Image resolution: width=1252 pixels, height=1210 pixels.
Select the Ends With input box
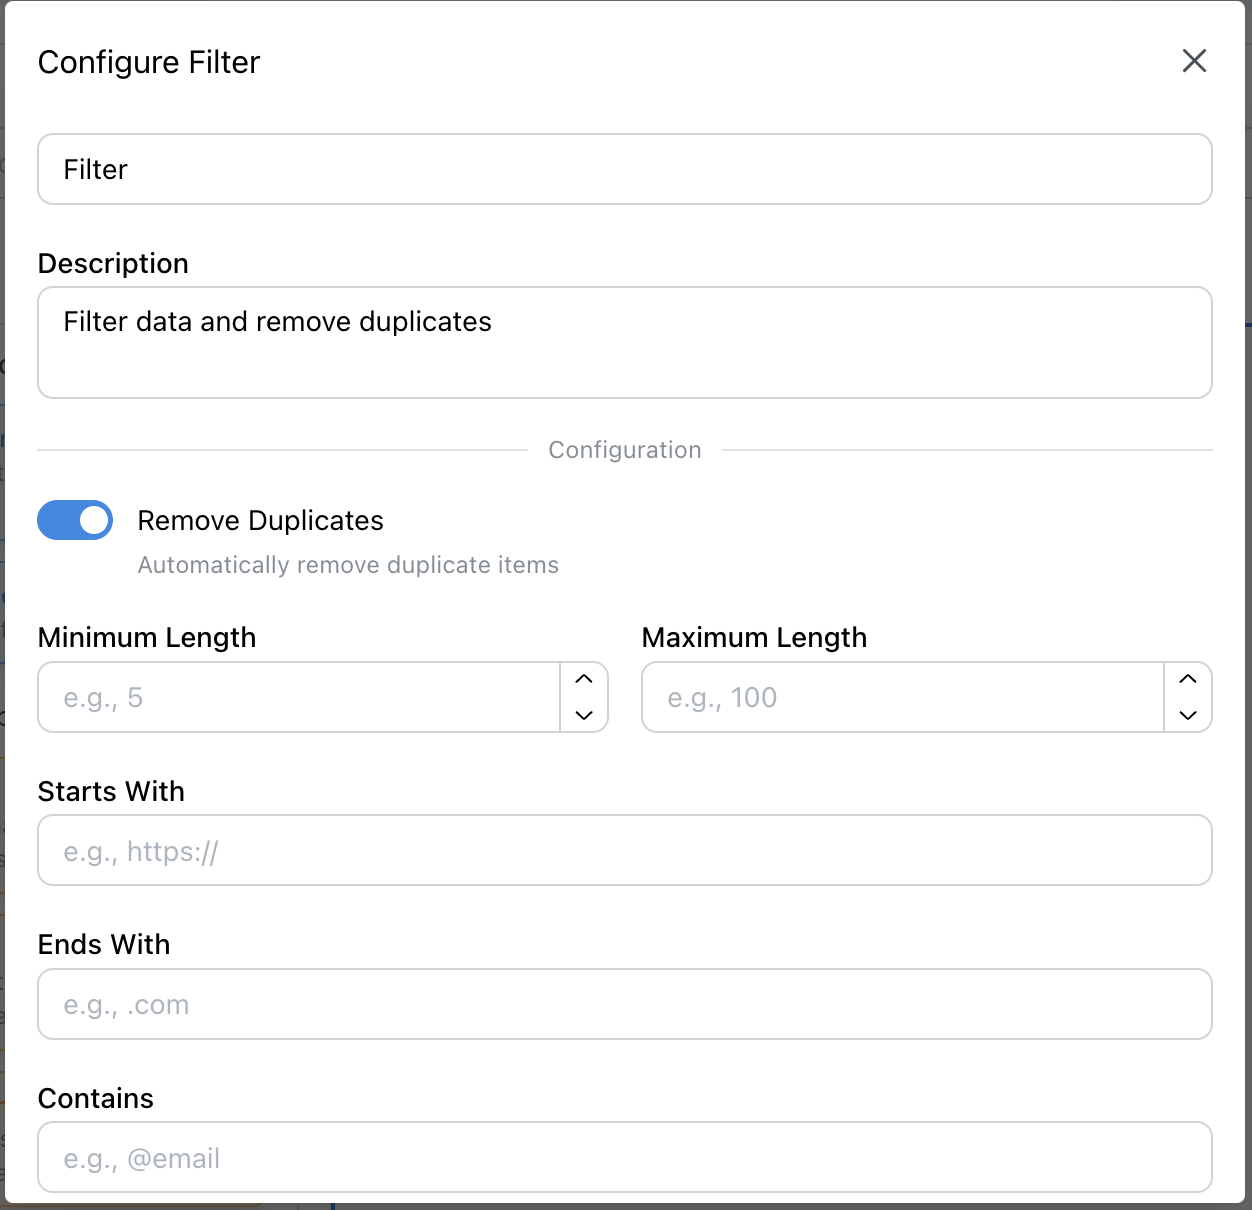coord(624,1004)
